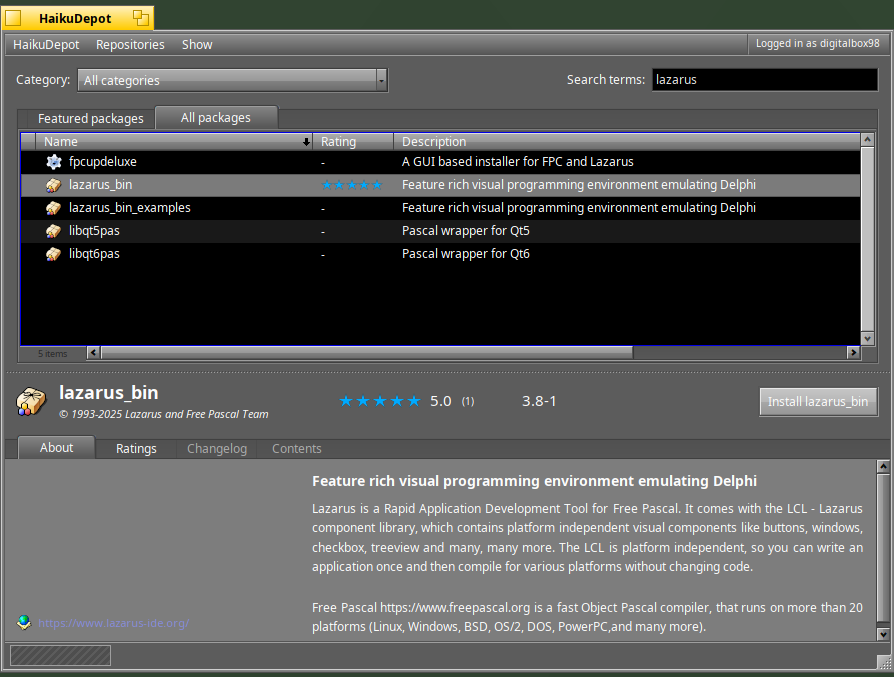This screenshot has height=677, width=894.
Task: Click the description pane scroll up arrow
Action: pyautogui.click(x=883, y=467)
